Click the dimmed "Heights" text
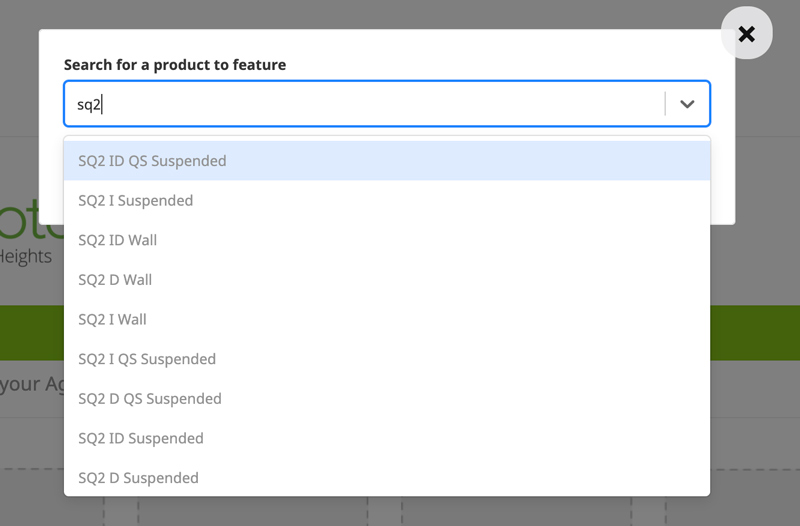This screenshot has width=800, height=526. 26,257
